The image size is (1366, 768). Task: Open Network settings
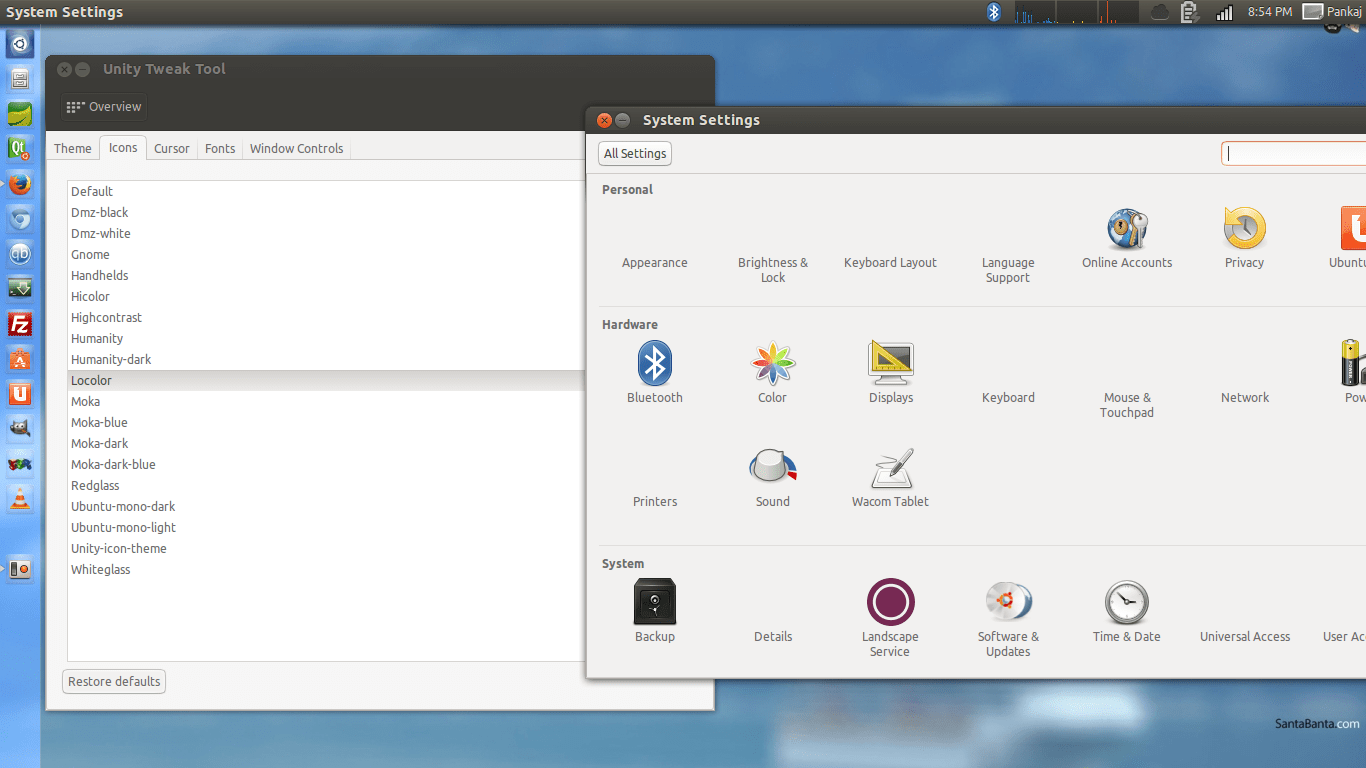[1245, 397]
